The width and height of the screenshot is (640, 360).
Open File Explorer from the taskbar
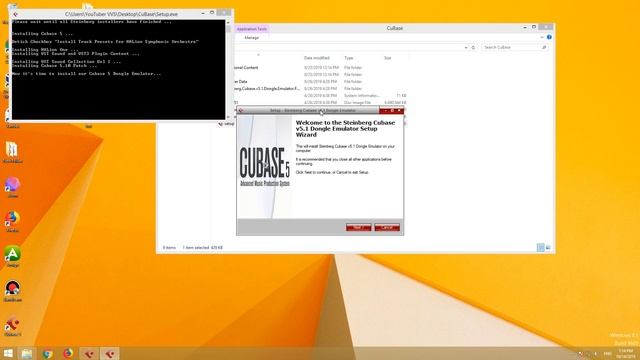point(27,353)
